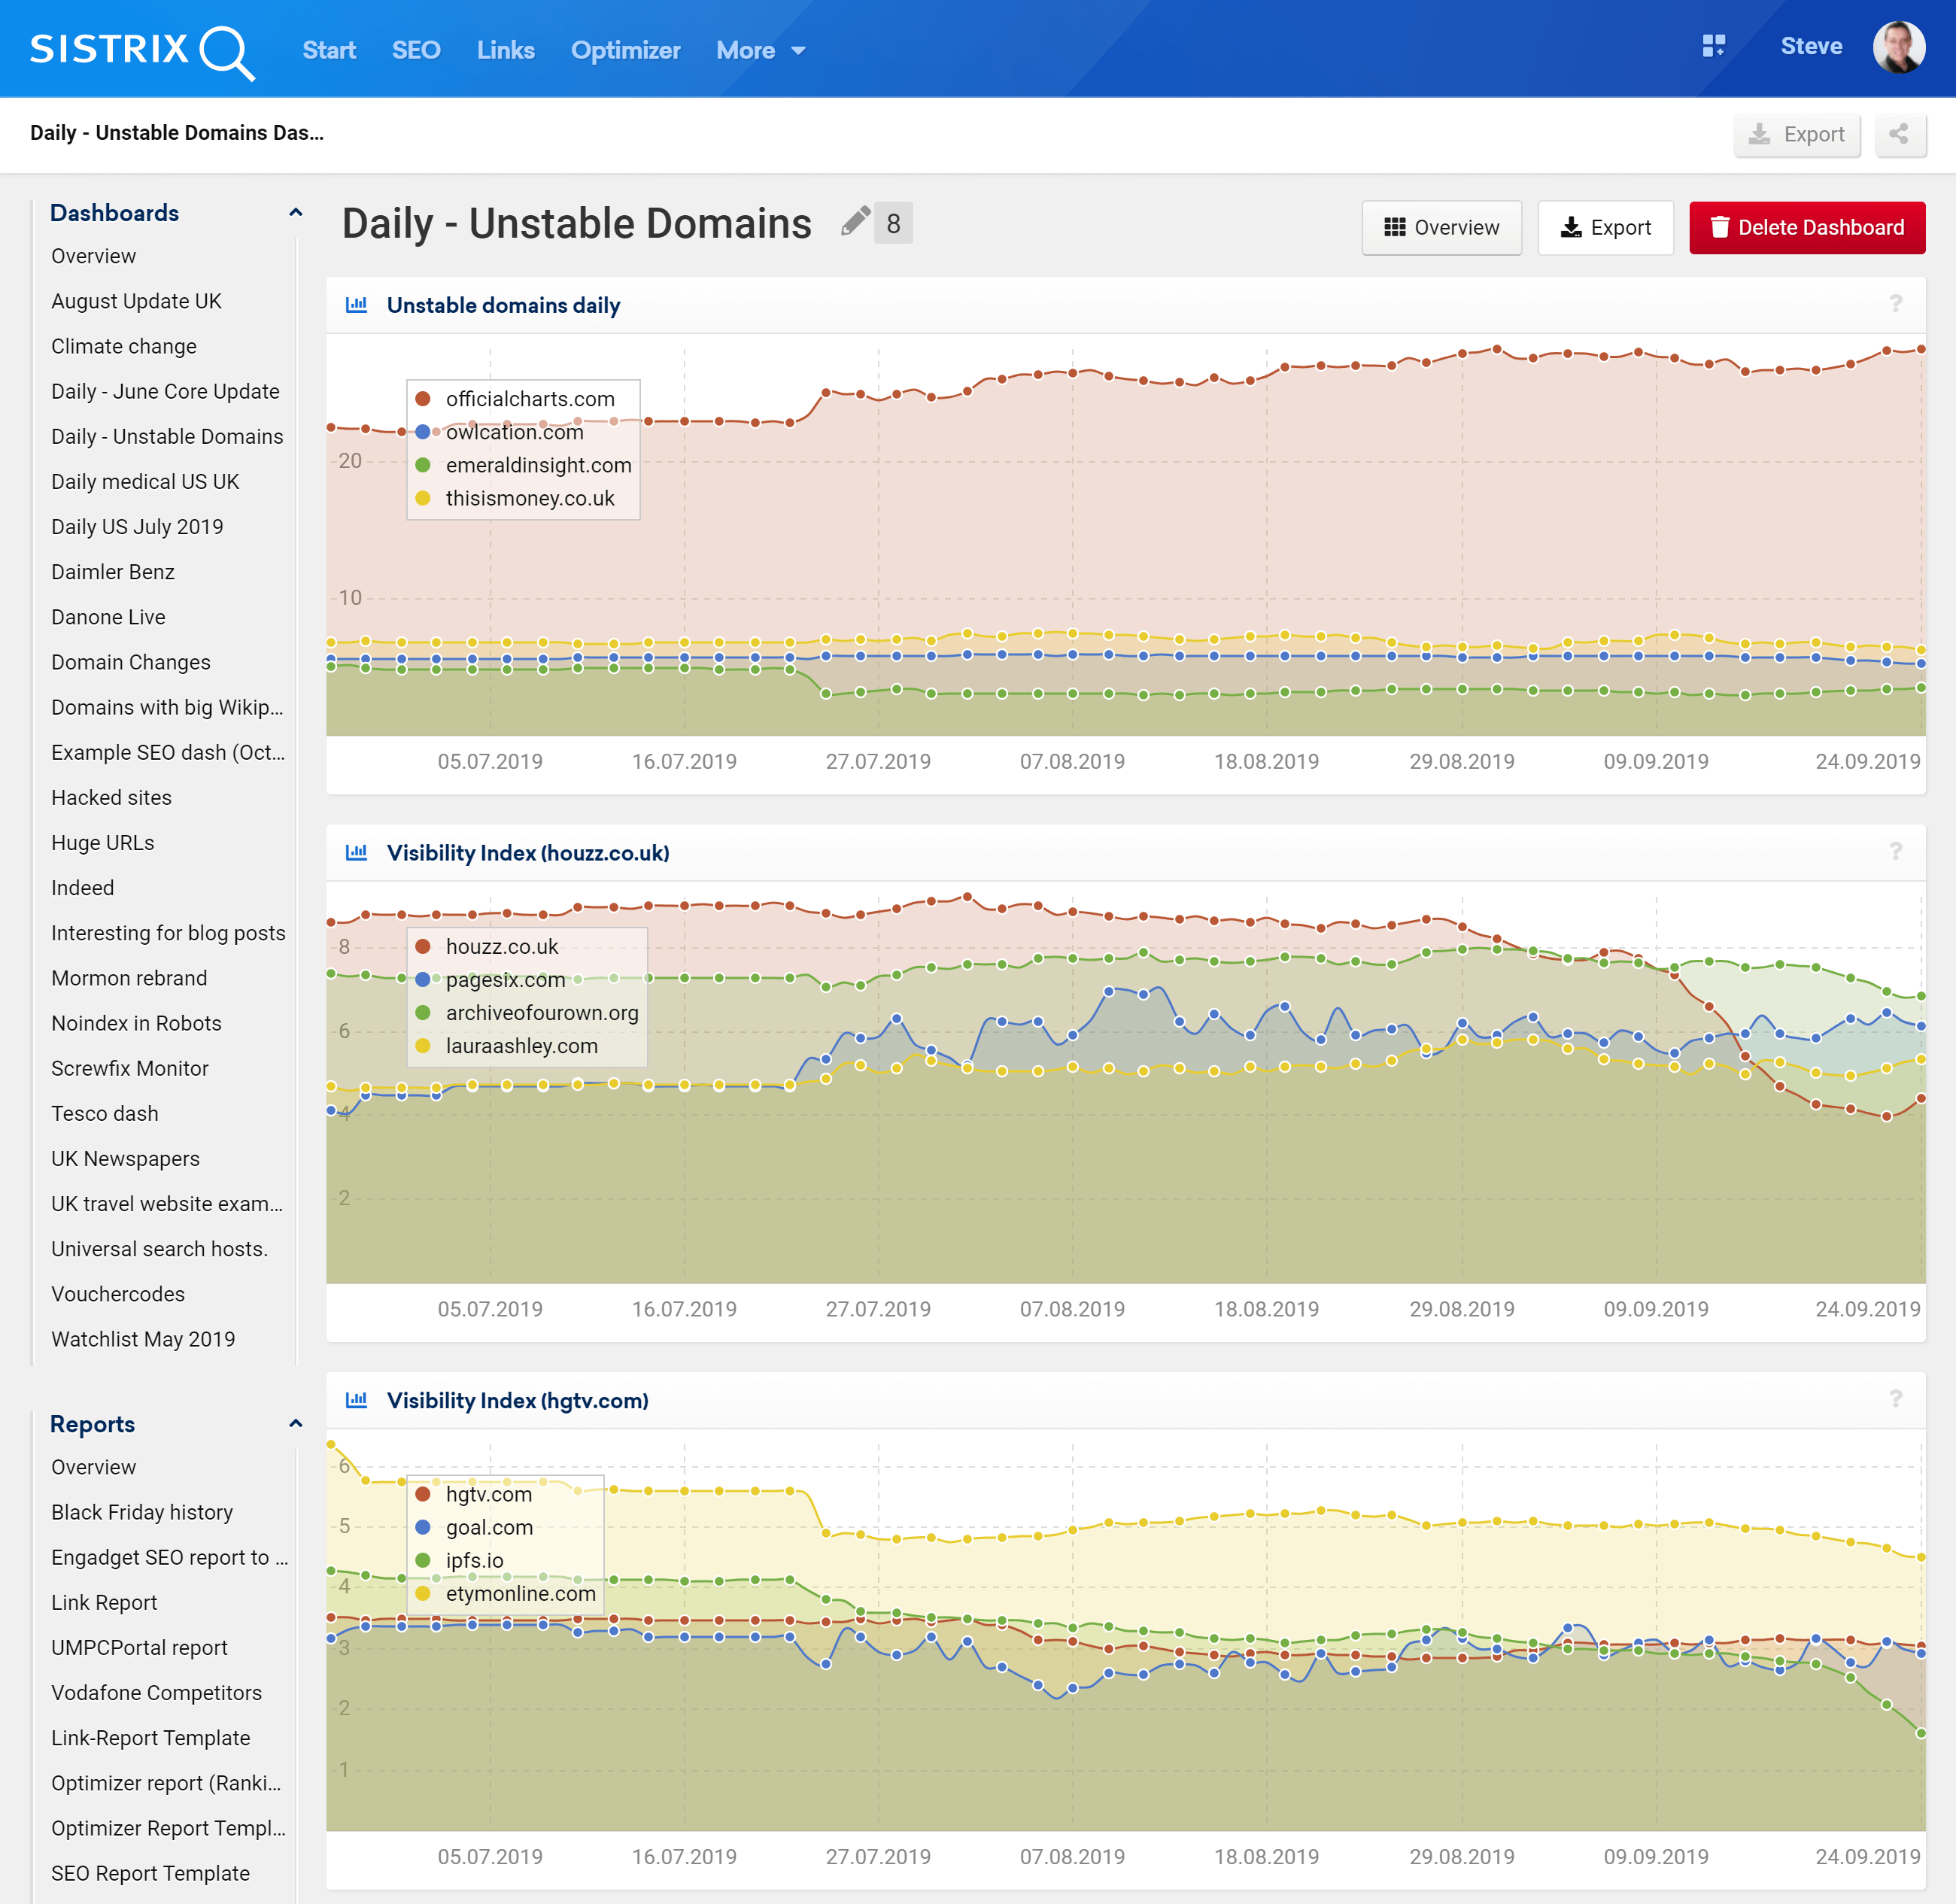Image resolution: width=1956 pixels, height=1904 pixels.
Task: Click the share icon button
Action: coord(1899,134)
